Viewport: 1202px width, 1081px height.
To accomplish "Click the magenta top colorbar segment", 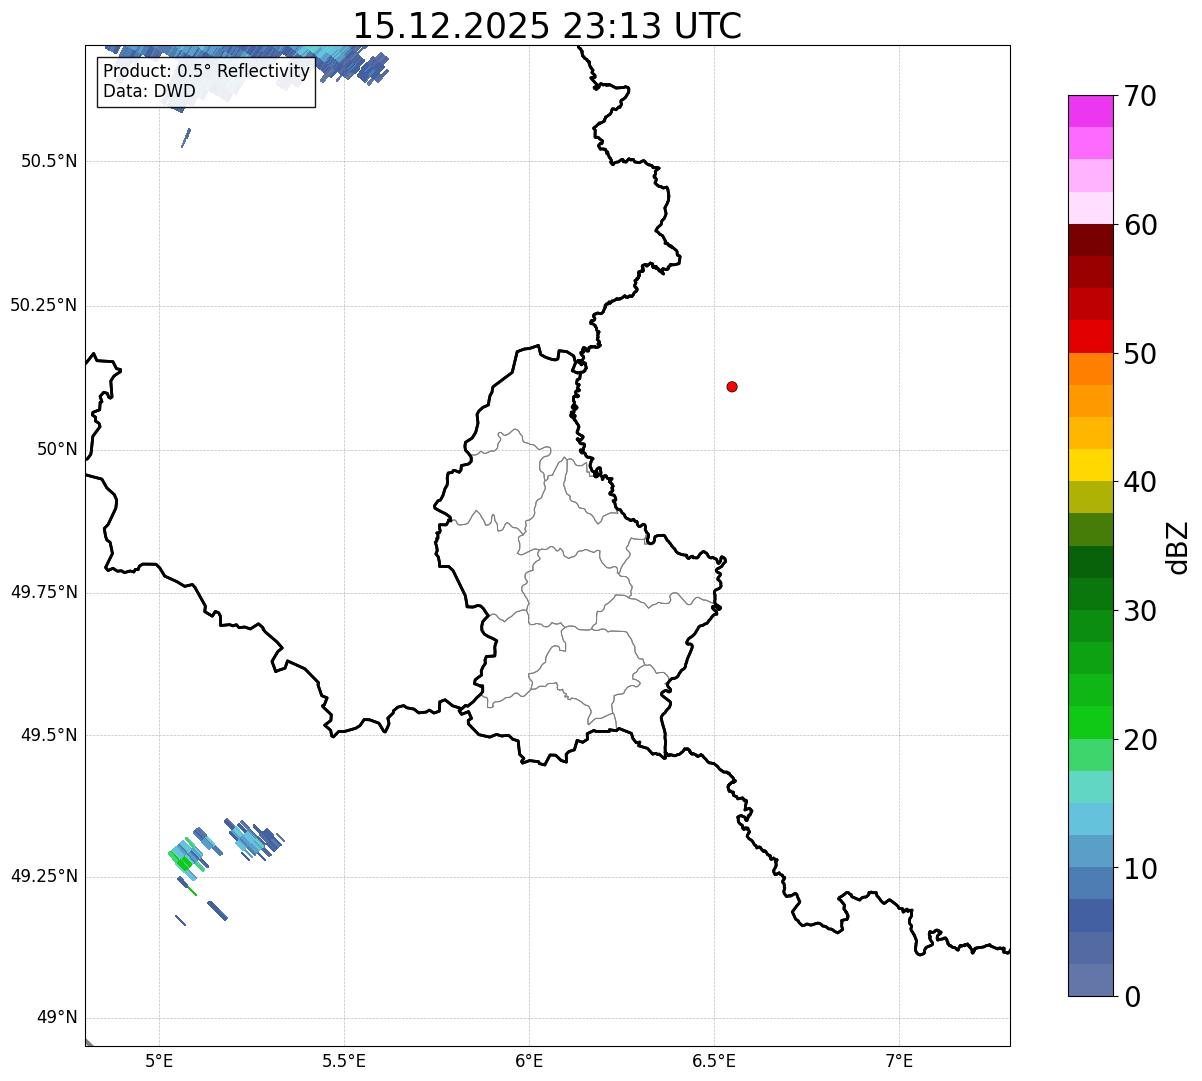I will (1090, 111).
